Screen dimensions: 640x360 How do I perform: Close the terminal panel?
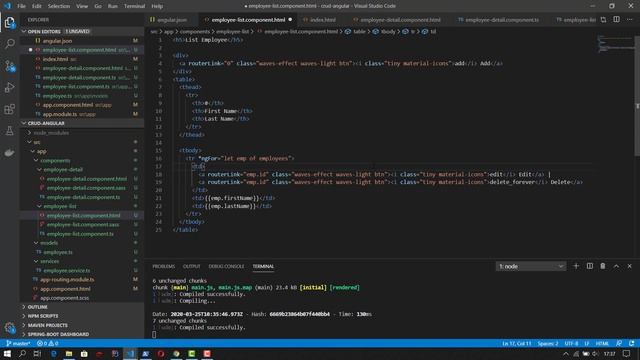click(x=629, y=266)
